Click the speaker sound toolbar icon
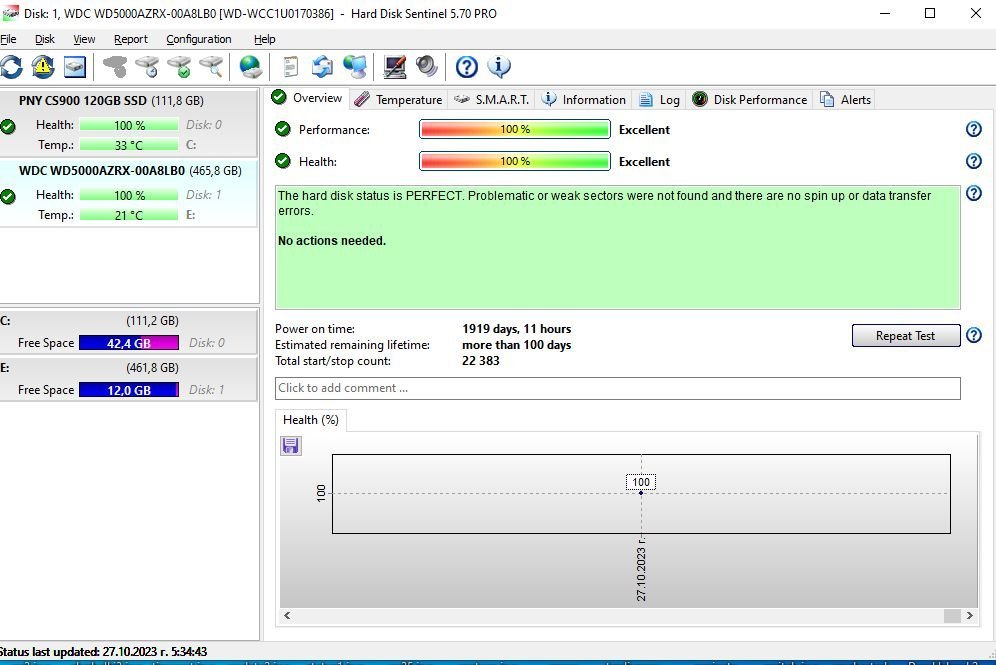The image size is (996, 665). 427,67
